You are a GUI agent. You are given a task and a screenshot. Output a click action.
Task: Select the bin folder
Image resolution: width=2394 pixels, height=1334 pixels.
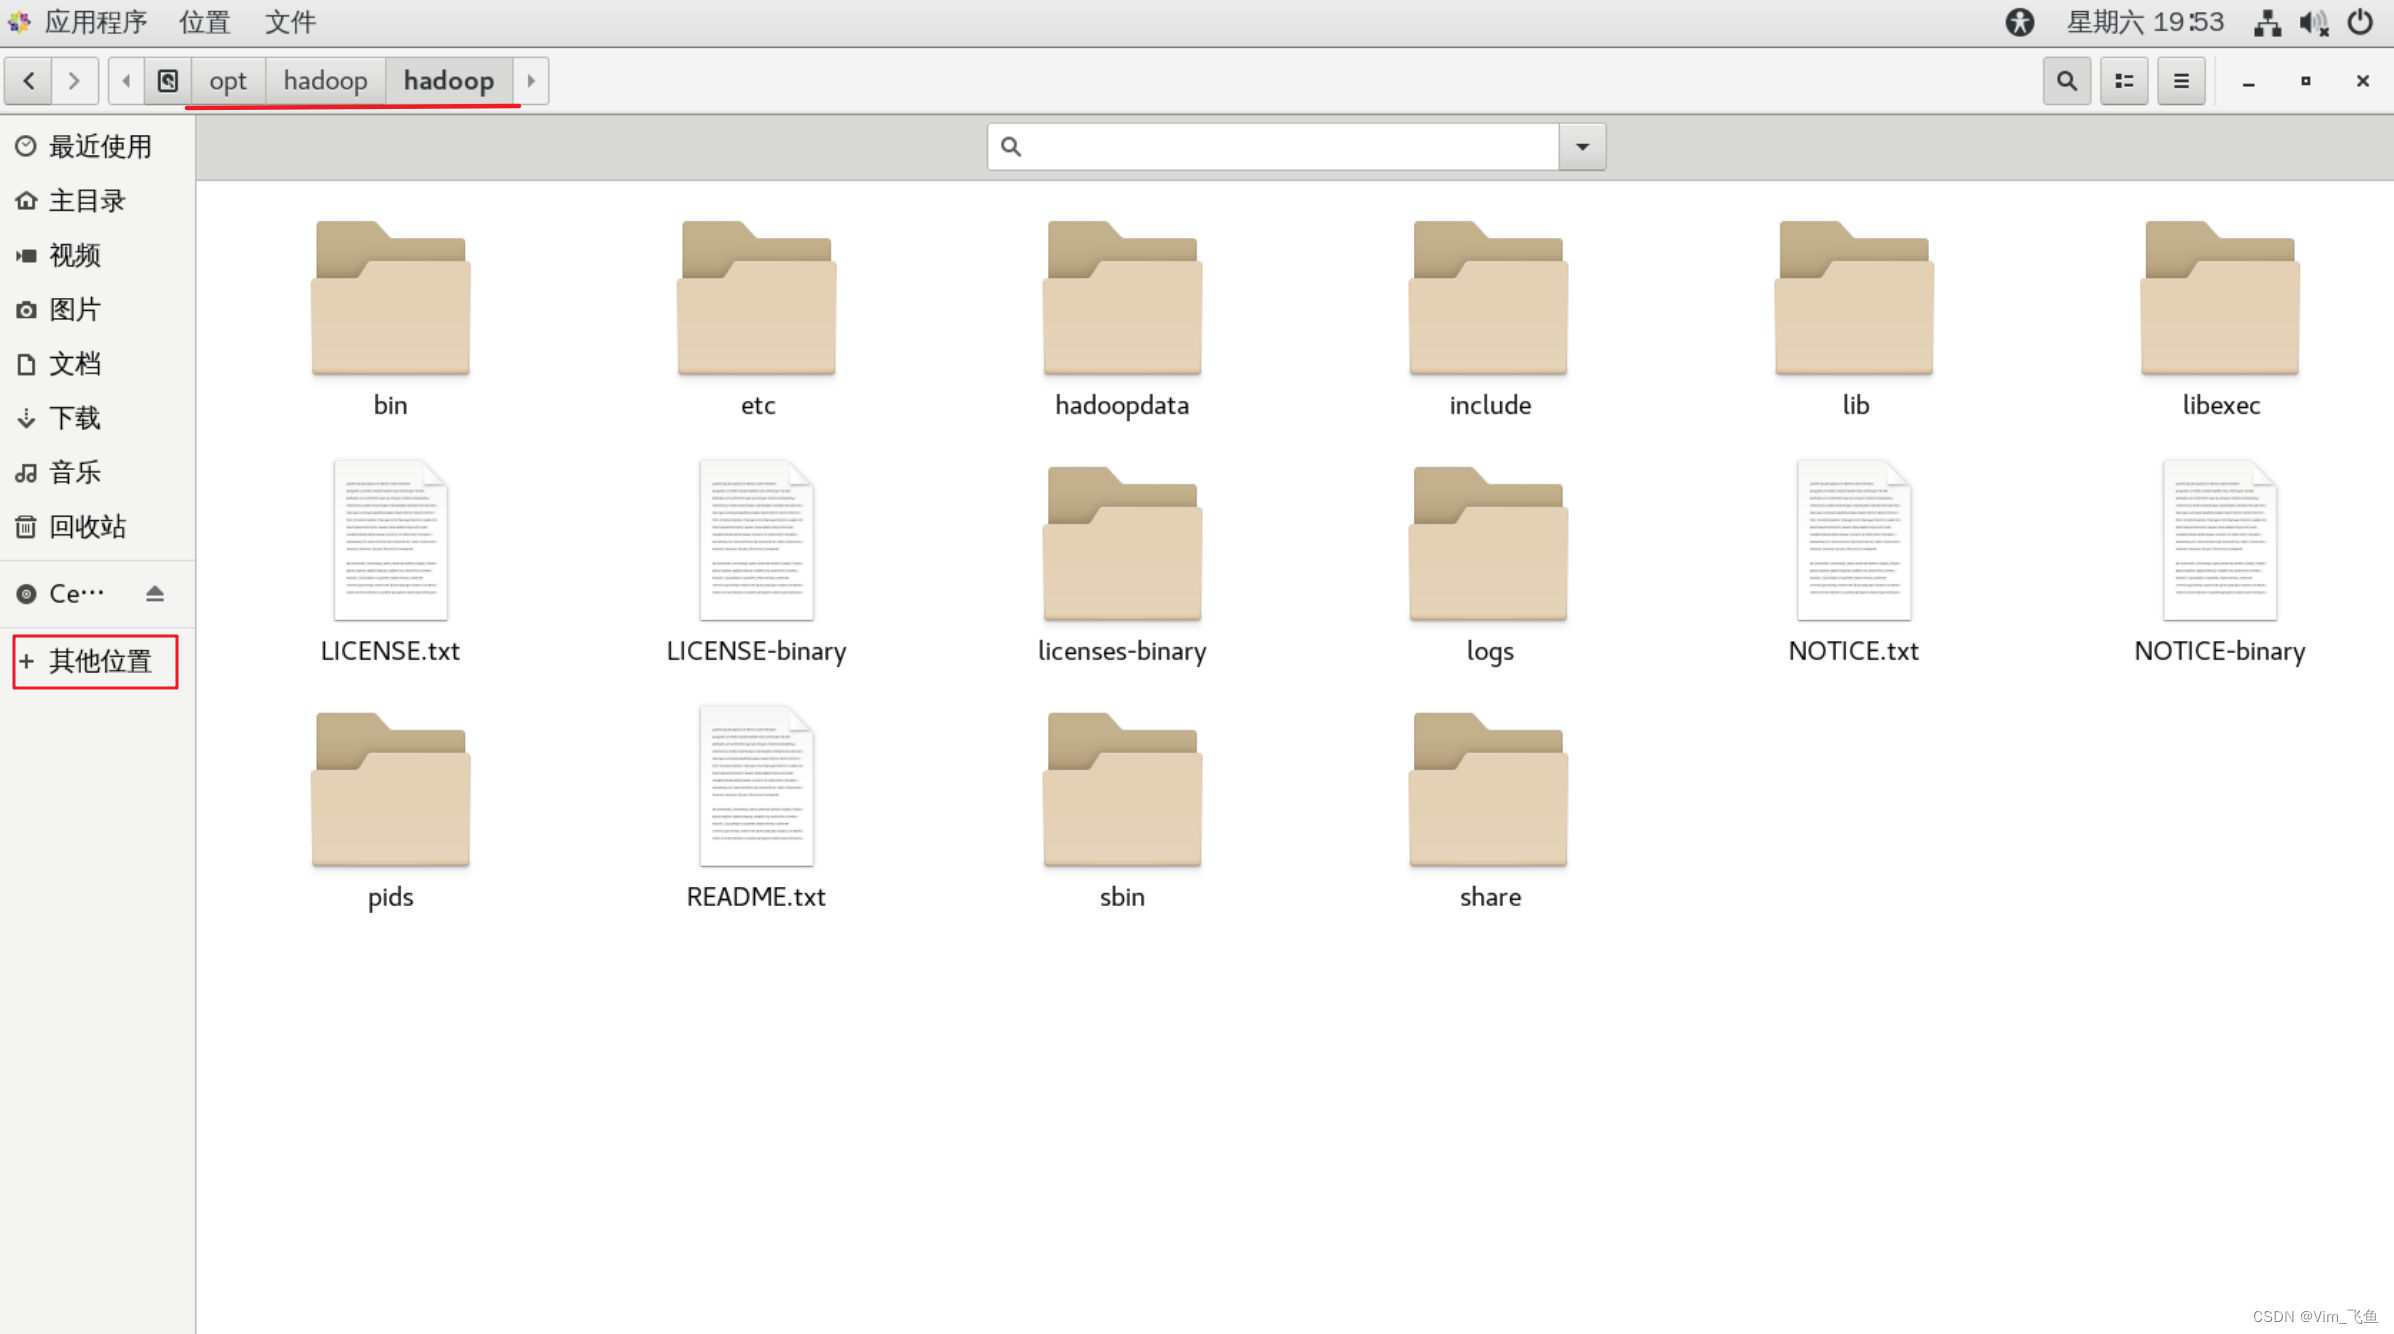(390, 320)
